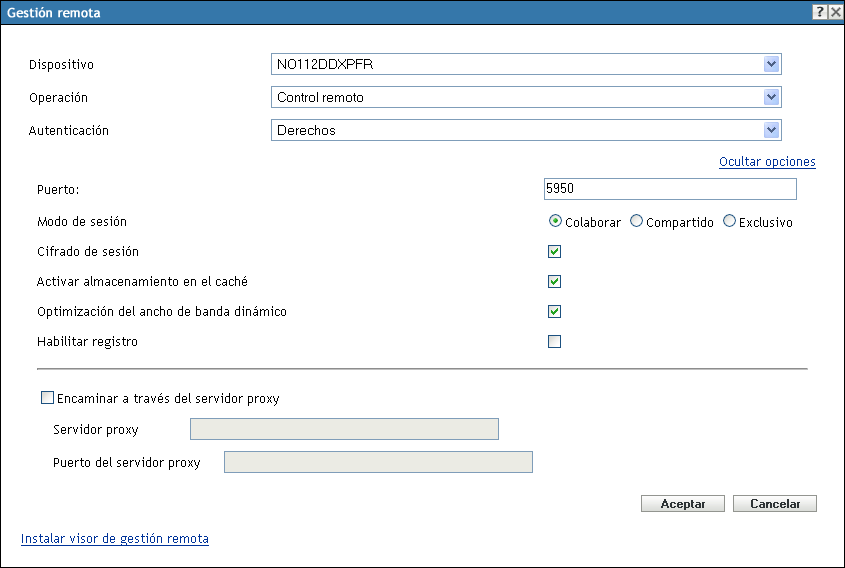Click Ocultar opciones link
The image size is (845, 568).
(767, 161)
